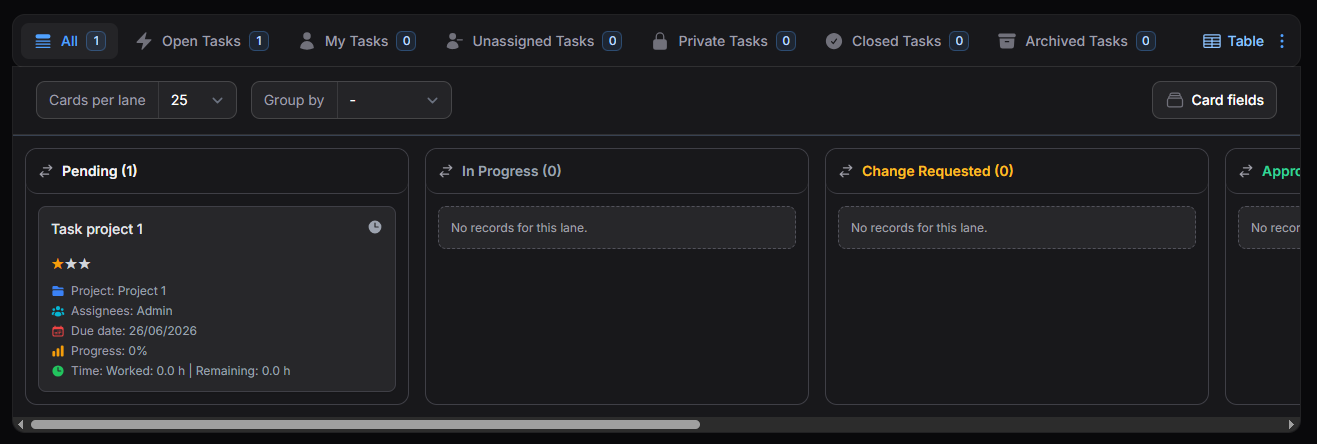This screenshot has width=1317, height=444.
Task: Click the clock icon on Task project 1 card
Action: 375,227
